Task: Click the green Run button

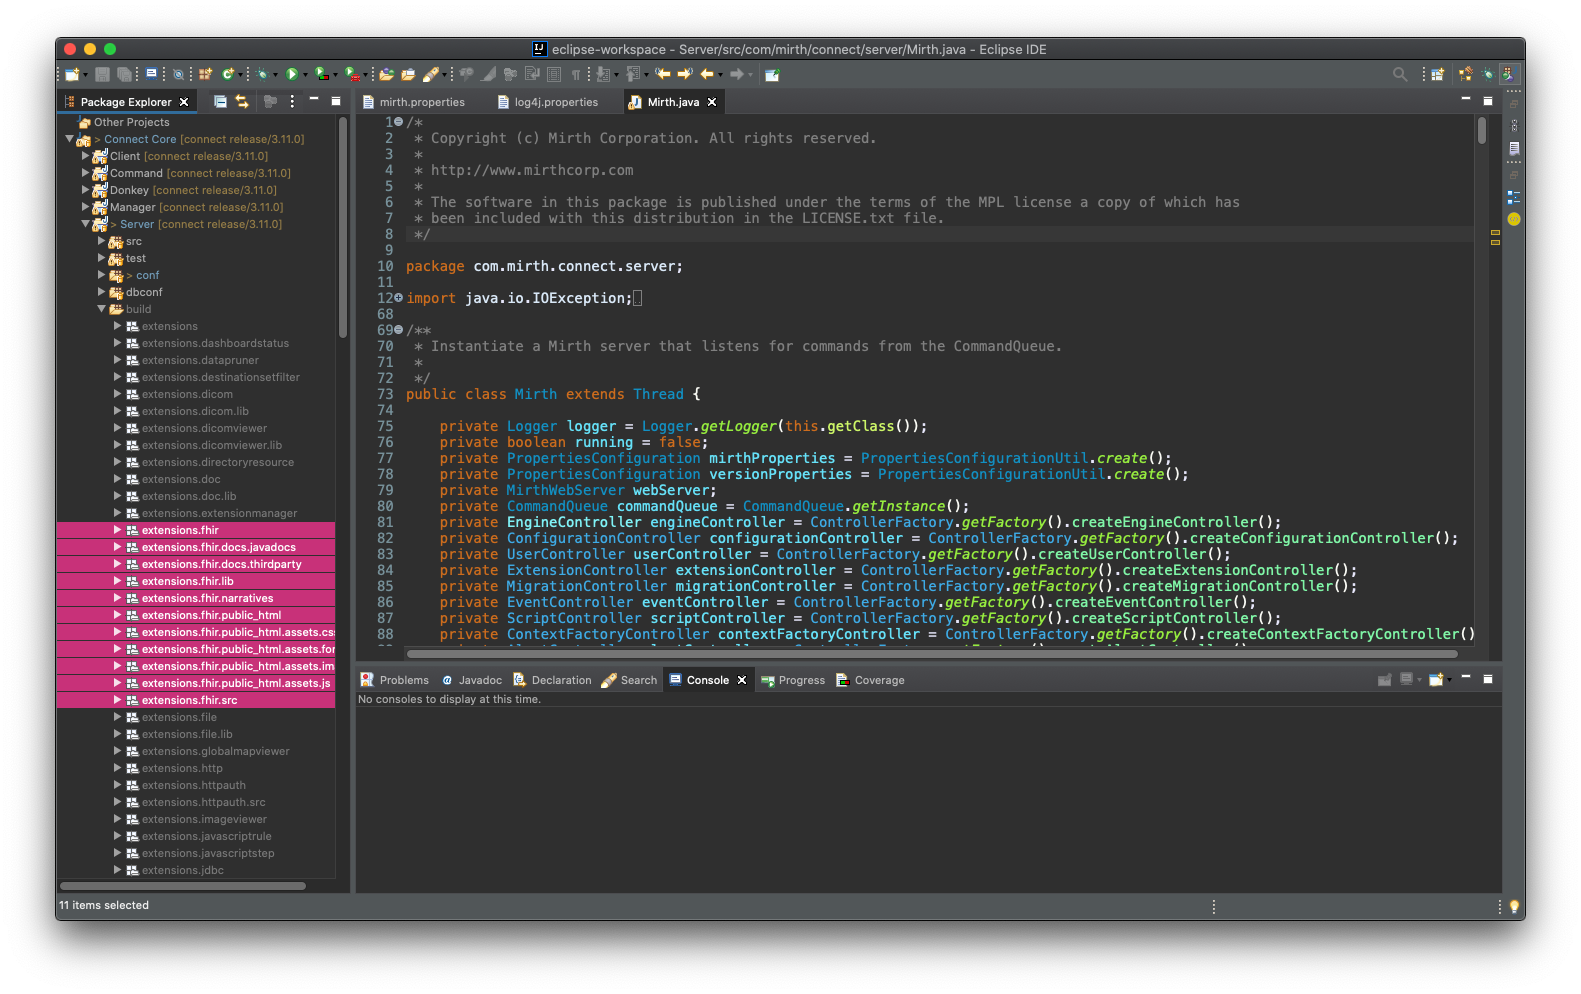Action: coord(292,74)
